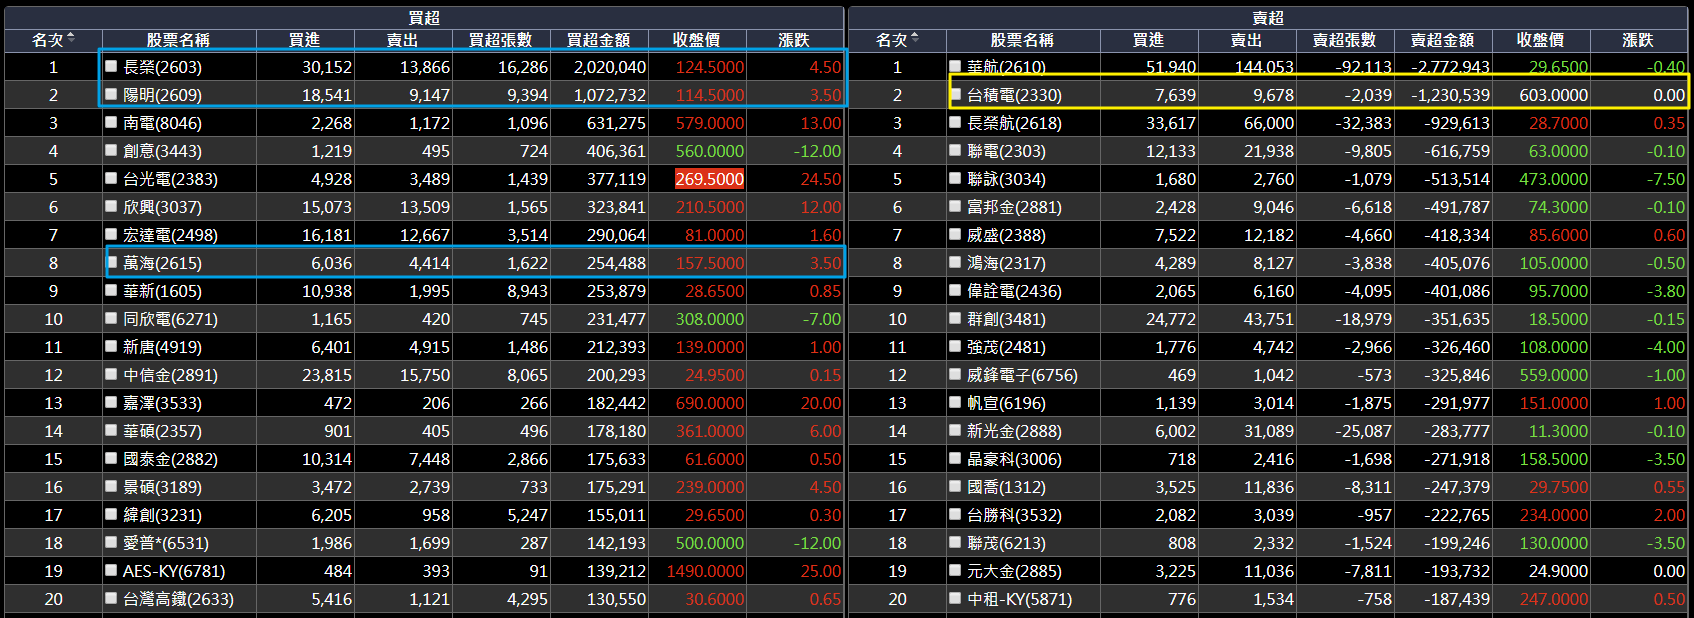Screen dimensions: 1694x618
Task: Open stock 台勝科(3532)
Action: pyautogui.click(x=1014, y=515)
